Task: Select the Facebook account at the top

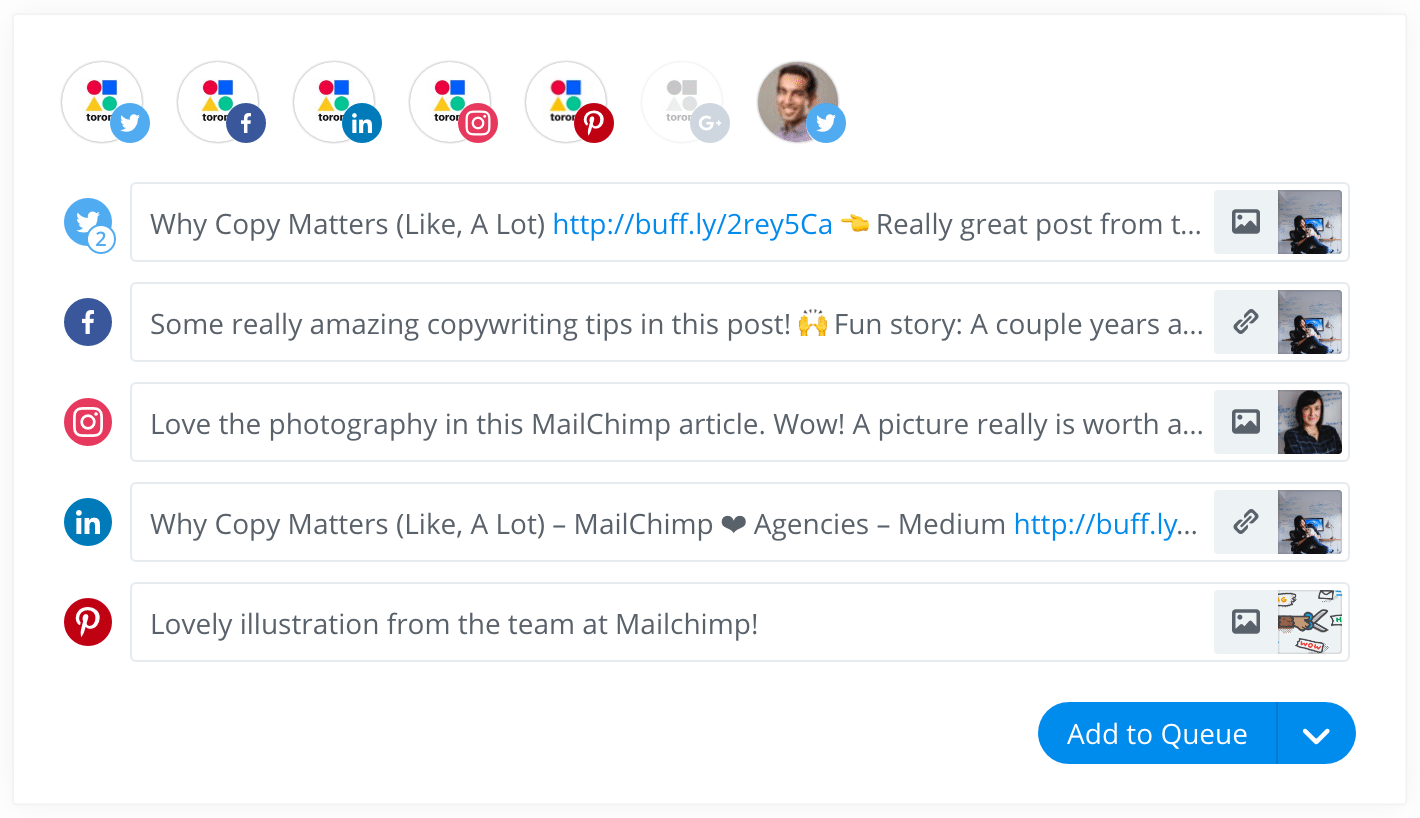Action: point(218,101)
